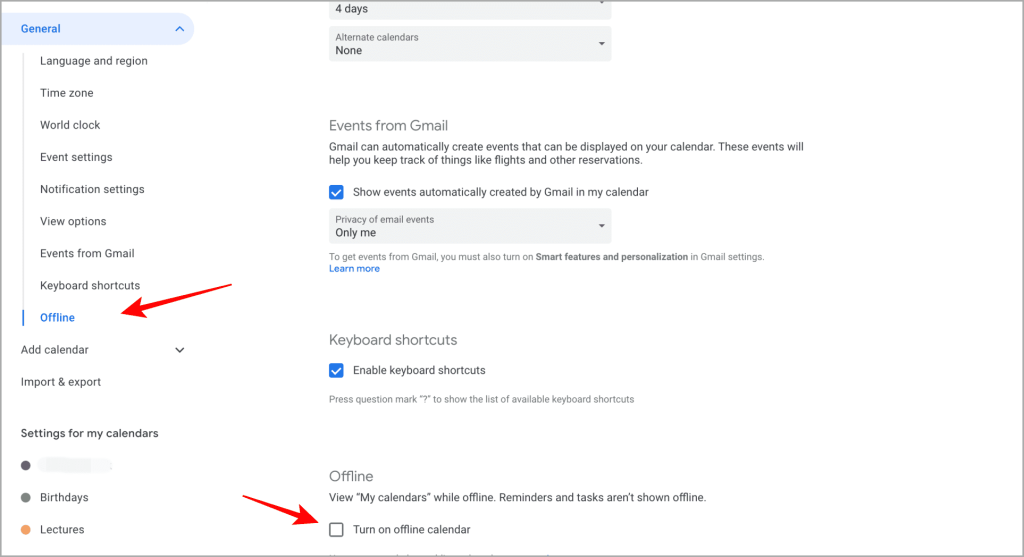This screenshot has width=1024, height=557.
Task: Click the Smart features and personalization text
Action: point(612,257)
